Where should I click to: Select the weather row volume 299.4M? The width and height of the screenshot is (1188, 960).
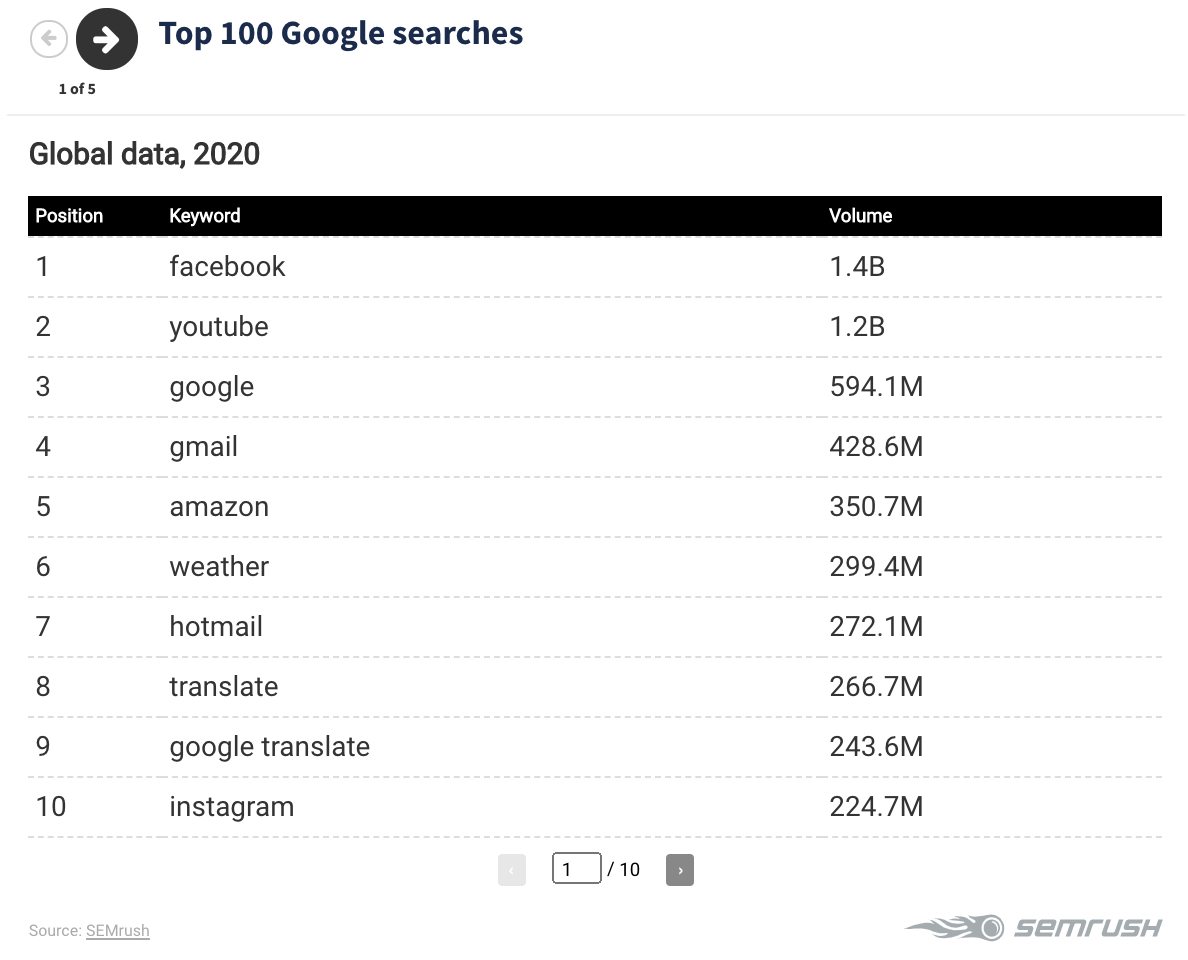pyautogui.click(x=877, y=567)
